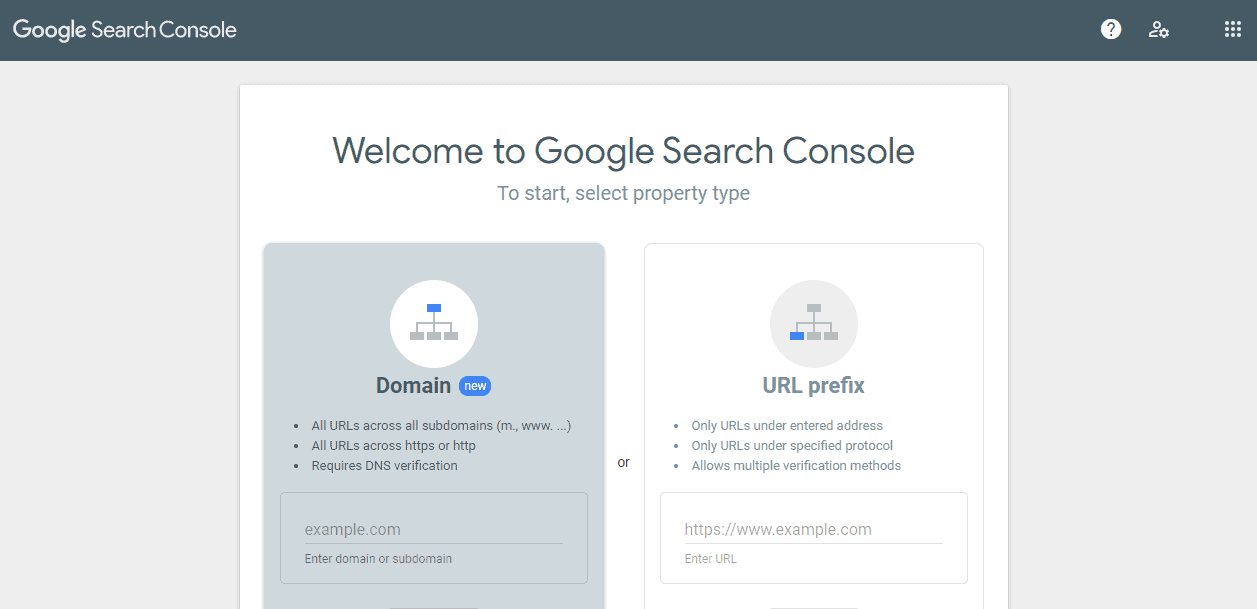The height and width of the screenshot is (609, 1257).
Task: Open the Google apps grid icon
Action: pos(1233,29)
